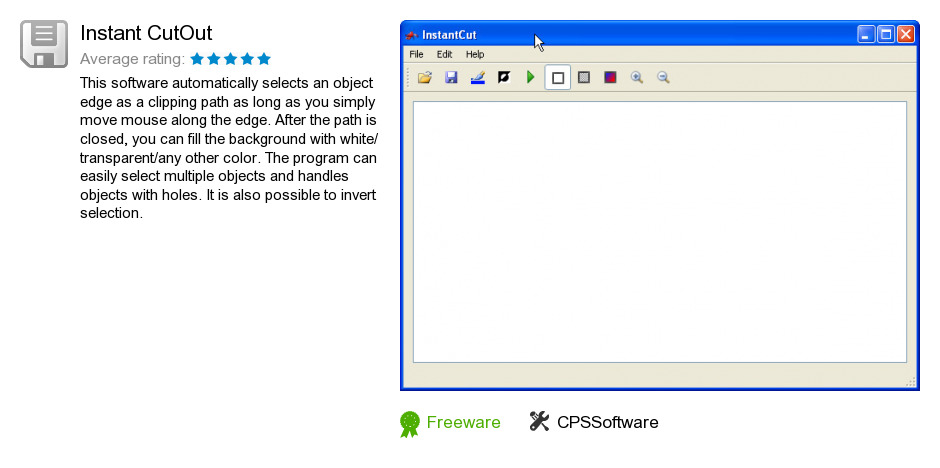Image resolution: width=940 pixels, height=468 pixels.
Task: Minimize the InstantCut window
Action: tap(866, 34)
